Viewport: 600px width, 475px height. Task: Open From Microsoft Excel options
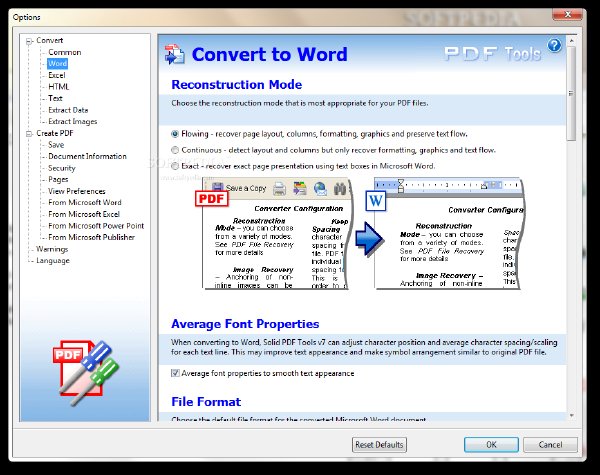coord(84,214)
